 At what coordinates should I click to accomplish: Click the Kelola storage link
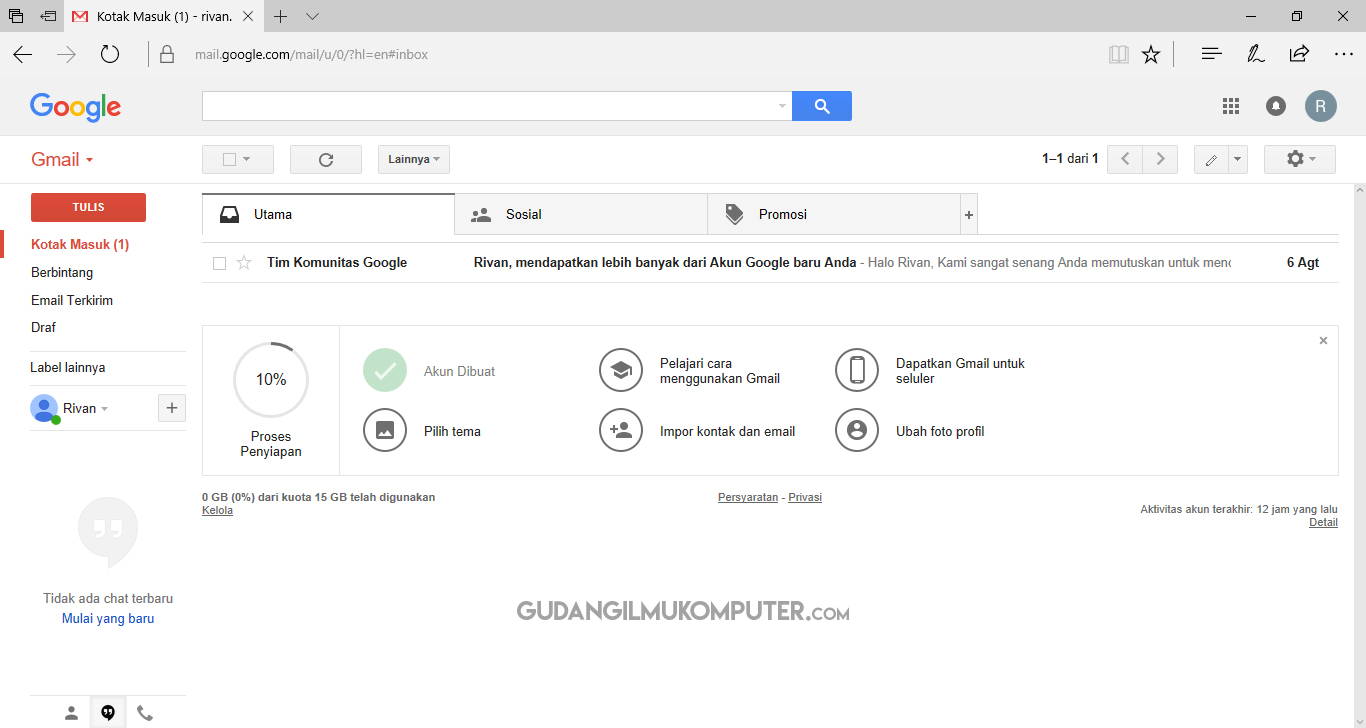tap(217, 510)
